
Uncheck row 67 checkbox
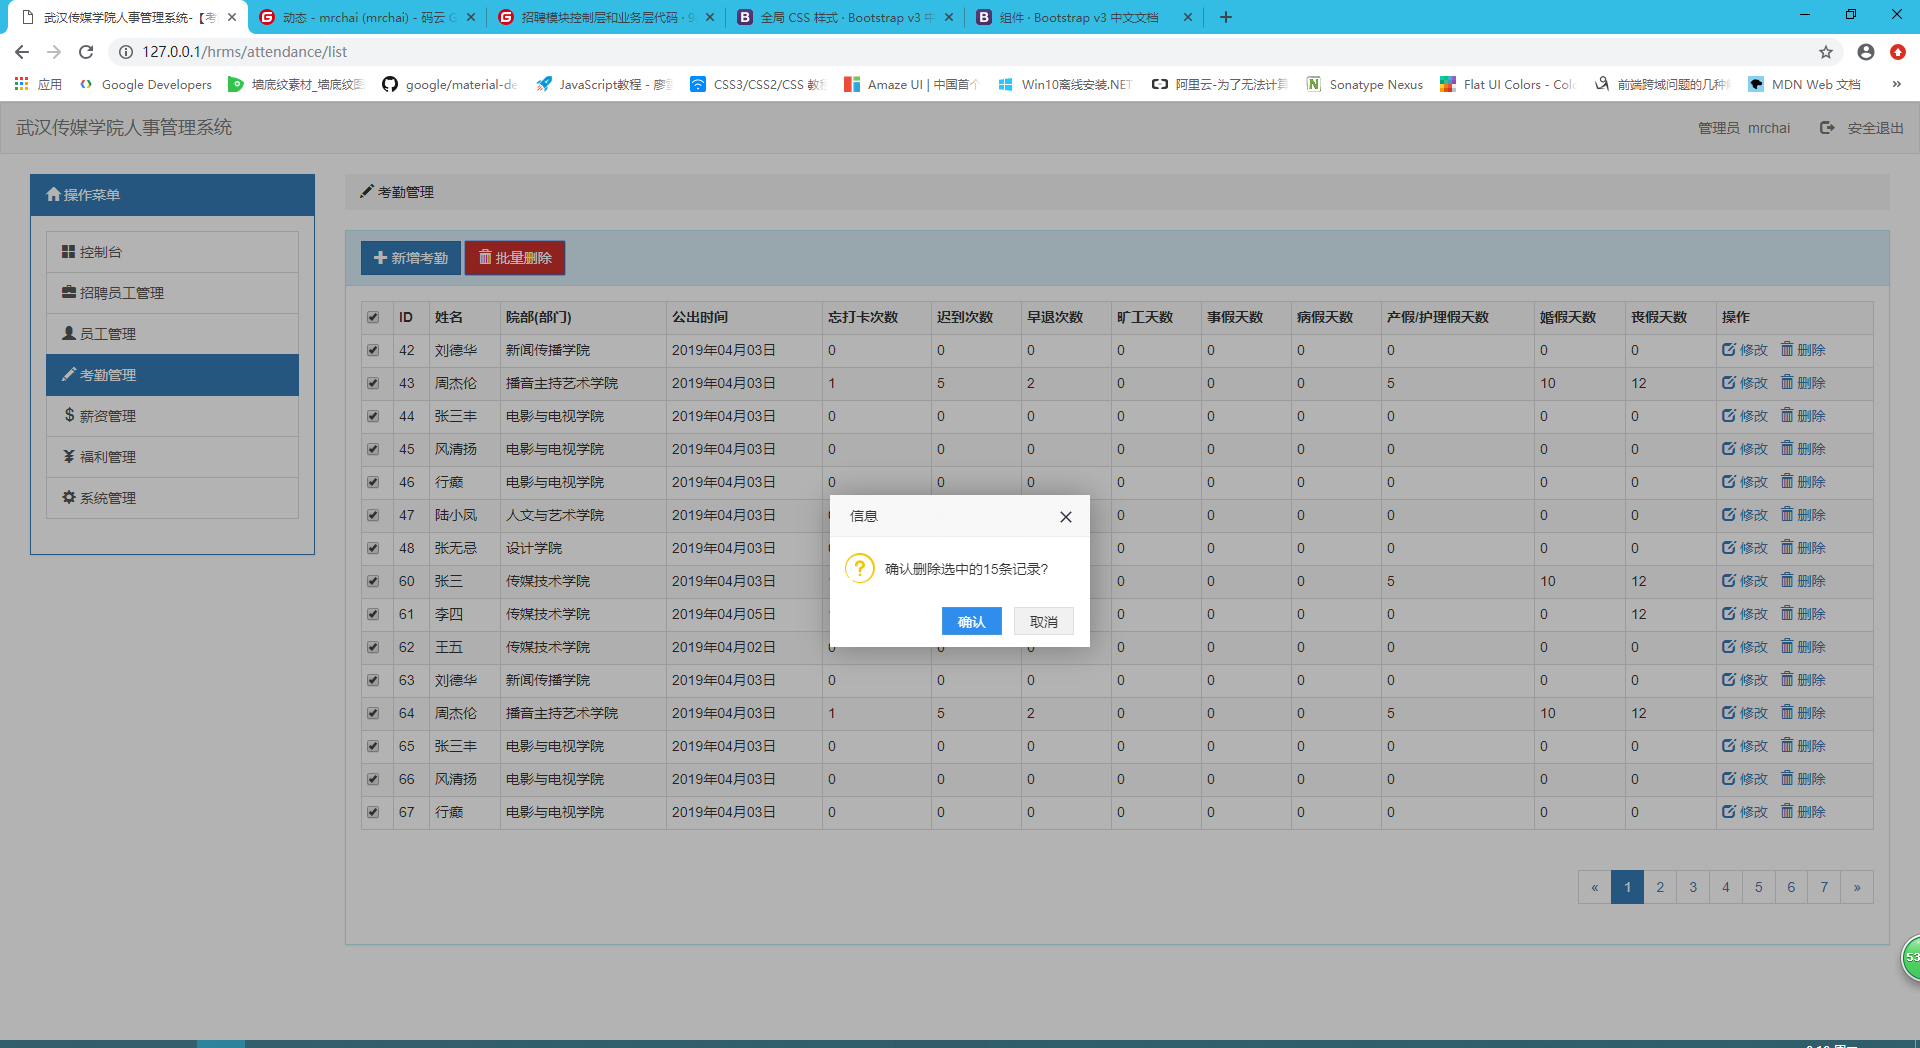pyautogui.click(x=373, y=812)
